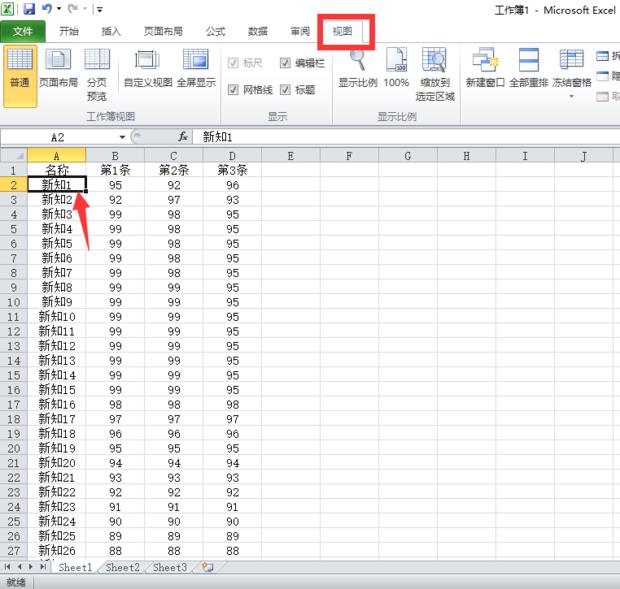This screenshot has height=589, width=620.
Task: Click the split window (拆分) icon
Action: pyautogui.click(x=602, y=57)
